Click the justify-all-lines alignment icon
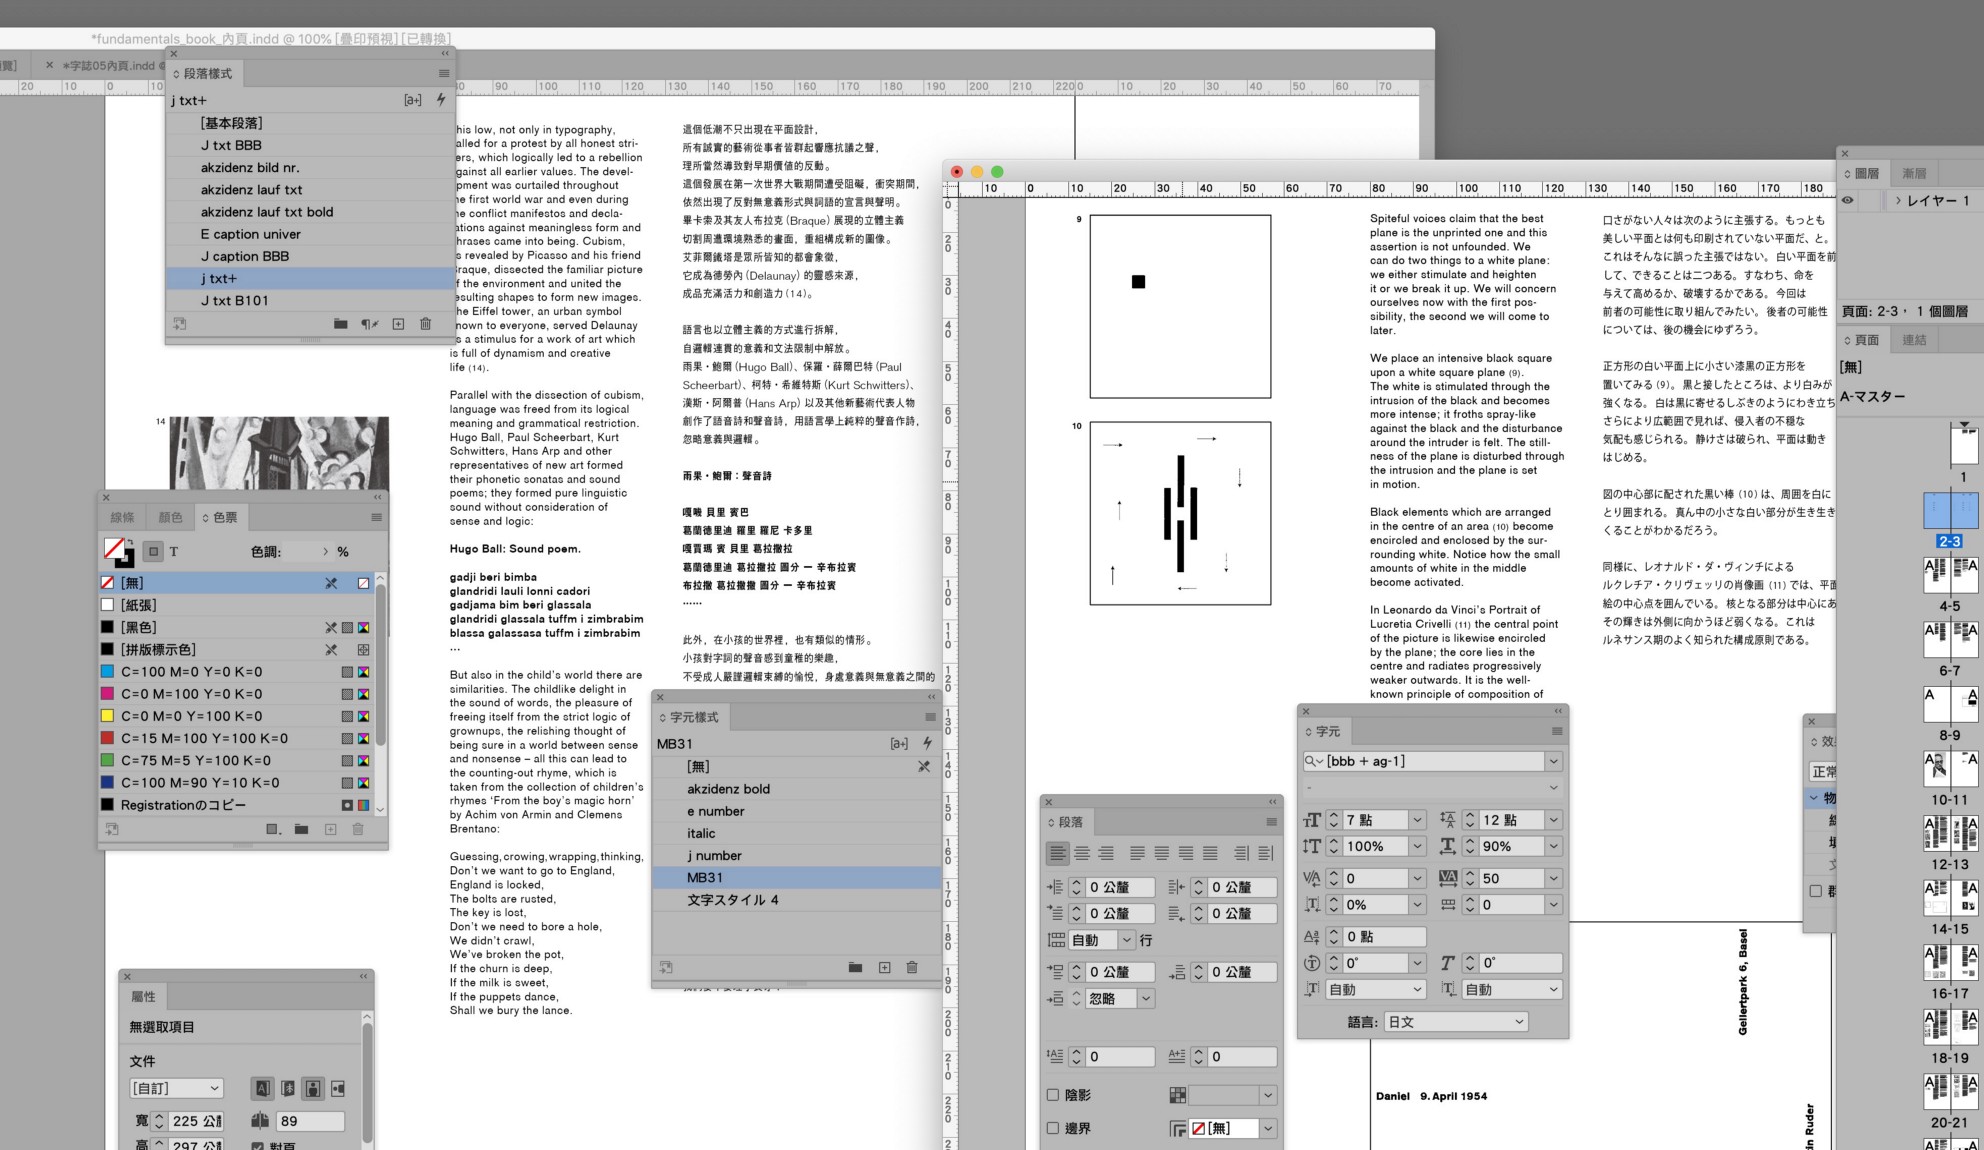The width and height of the screenshot is (1984, 1150). (1210, 853)
